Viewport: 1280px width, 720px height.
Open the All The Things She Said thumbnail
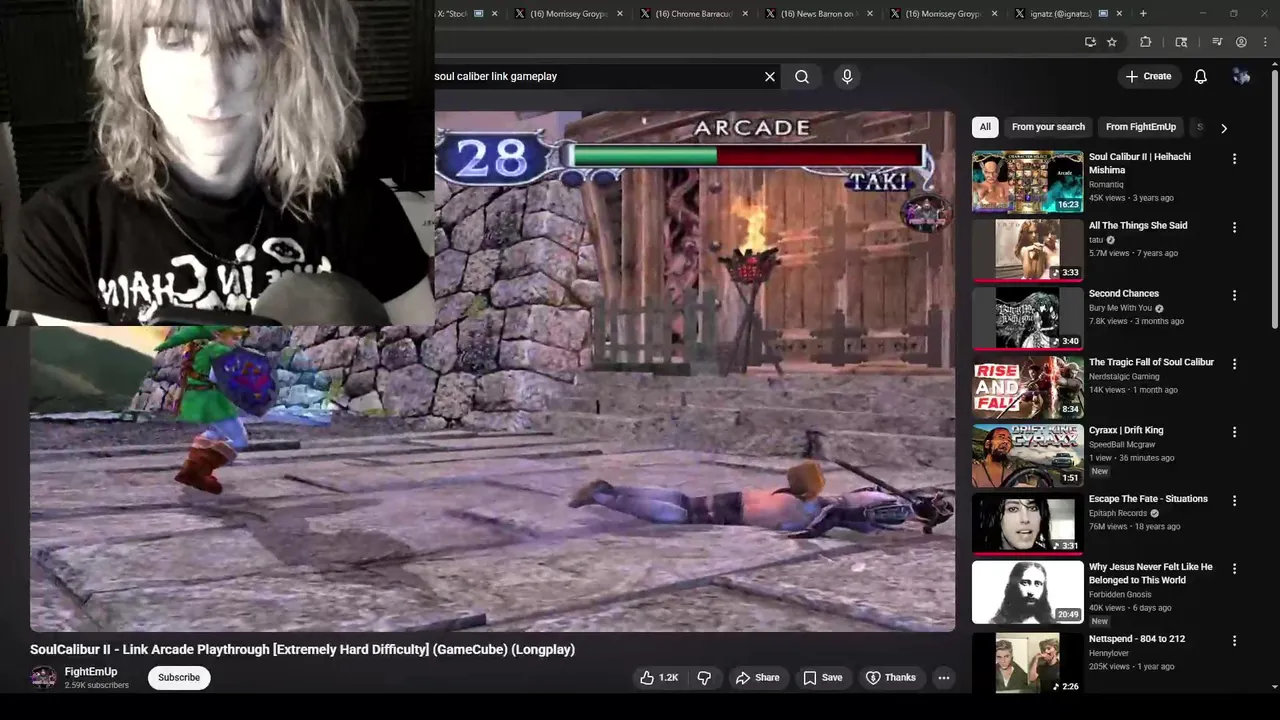pos(1027,249)
